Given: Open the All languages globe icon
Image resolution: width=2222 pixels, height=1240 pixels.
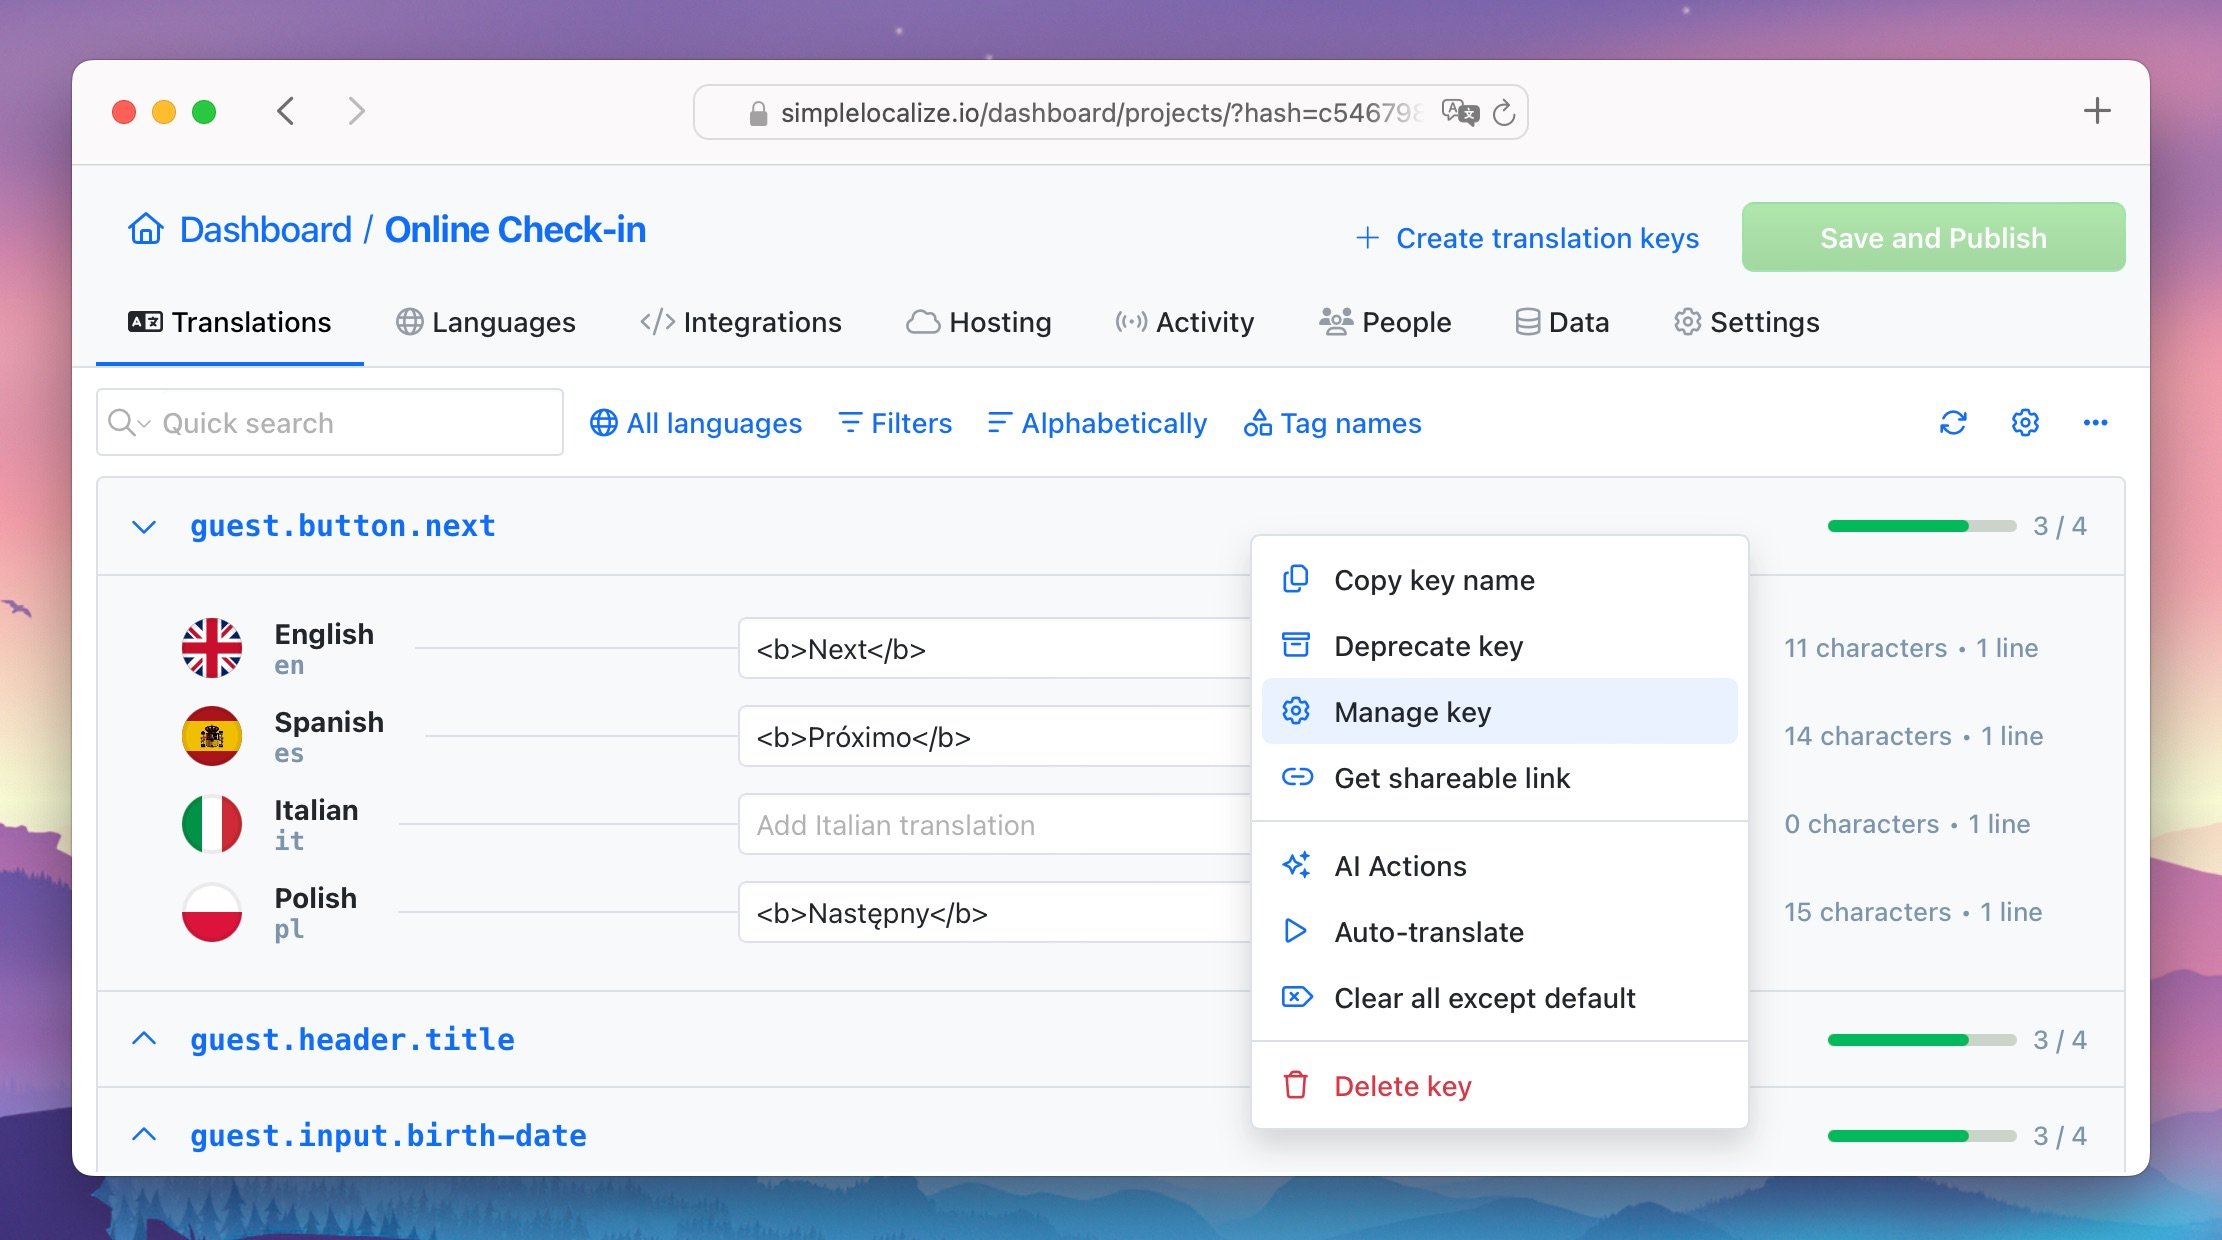Looking at the screenshot, I should point(602,423).
